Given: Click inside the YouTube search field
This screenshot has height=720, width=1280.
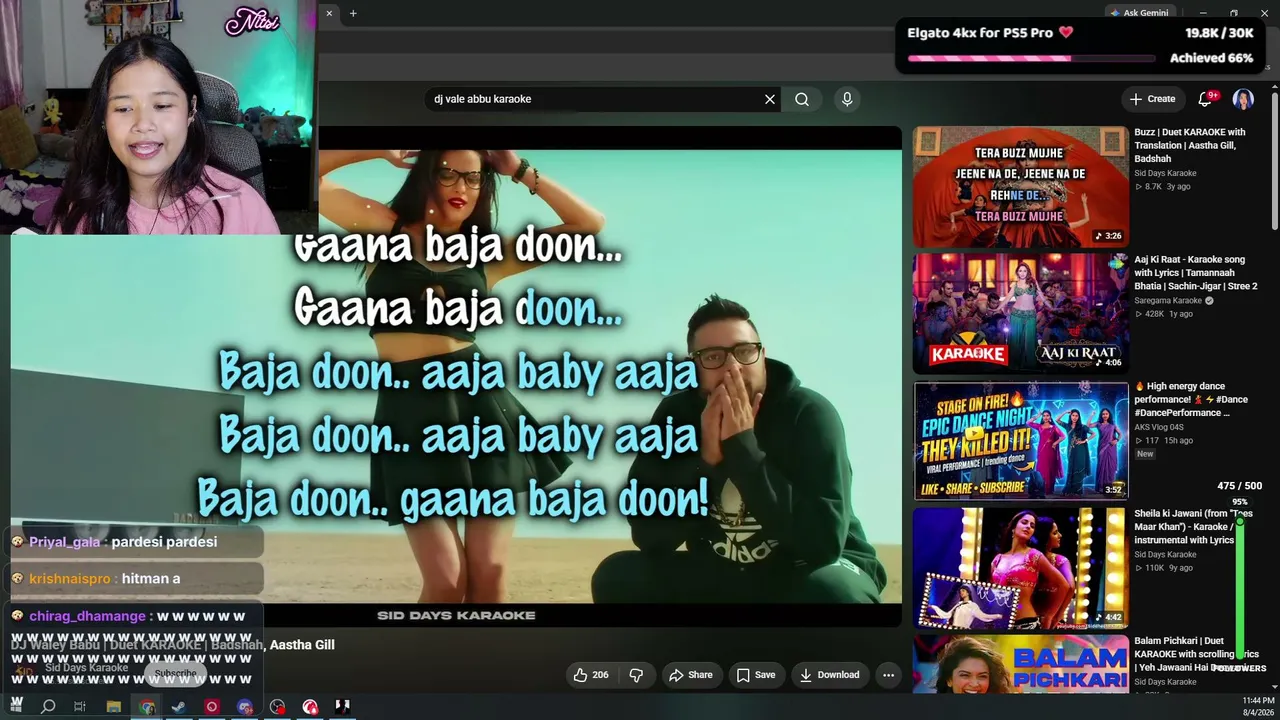Looking at the screenshot, I should [595, 99].
